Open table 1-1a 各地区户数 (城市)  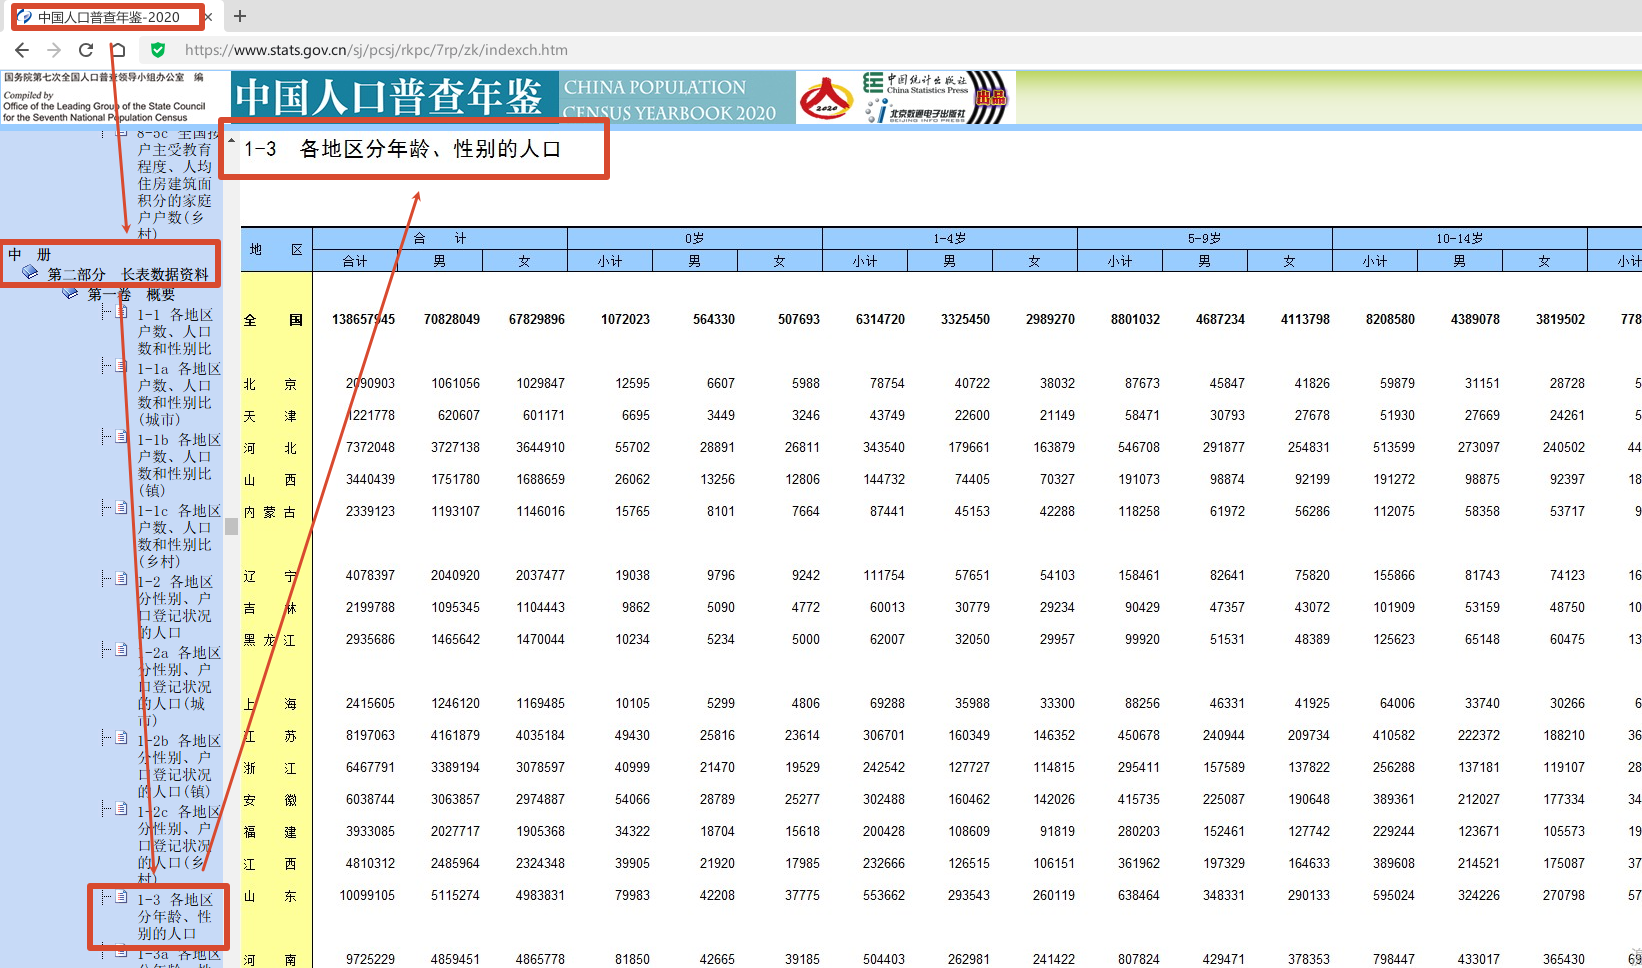point(178,394)
